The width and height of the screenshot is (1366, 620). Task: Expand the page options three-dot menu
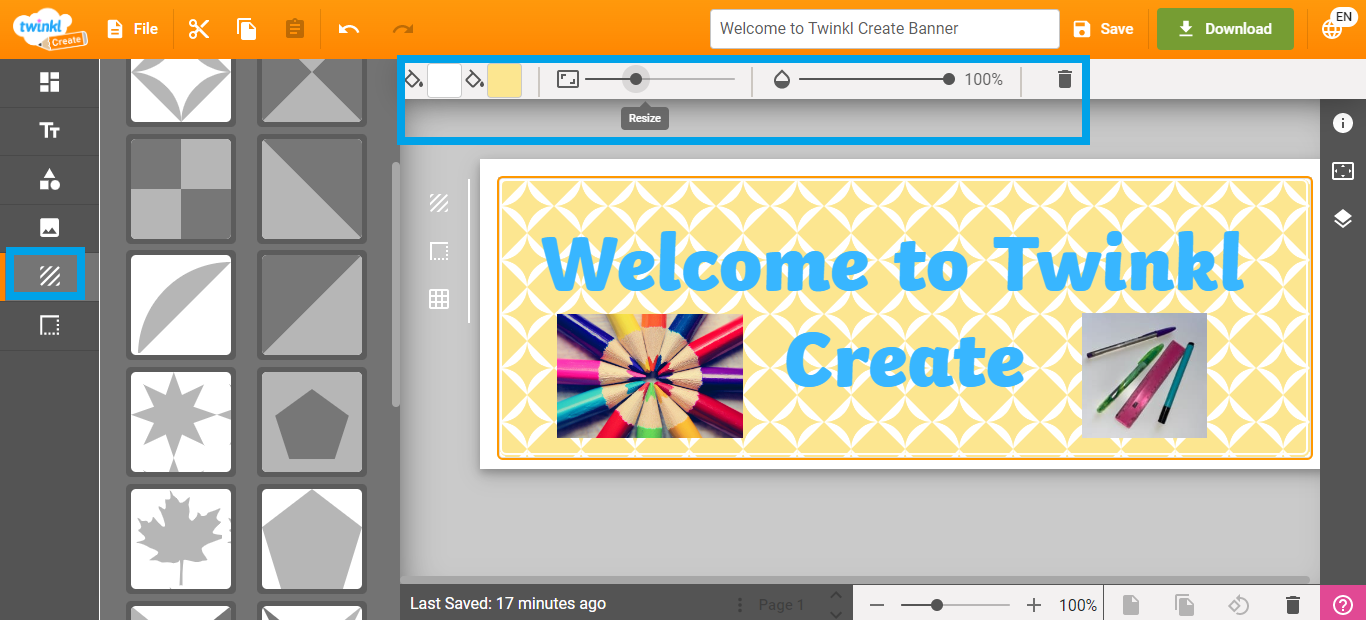[x=740, y=605]
